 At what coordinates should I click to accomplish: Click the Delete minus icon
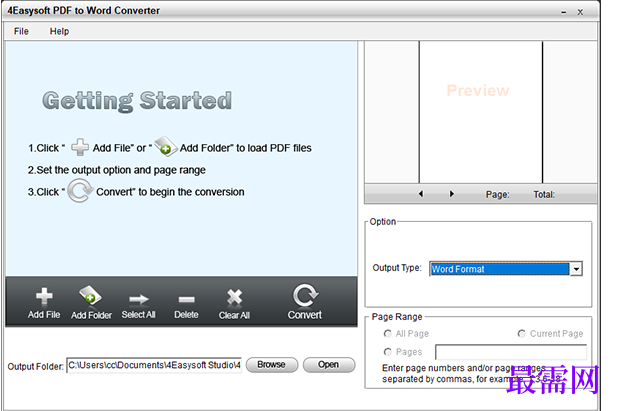click(186, 300)
